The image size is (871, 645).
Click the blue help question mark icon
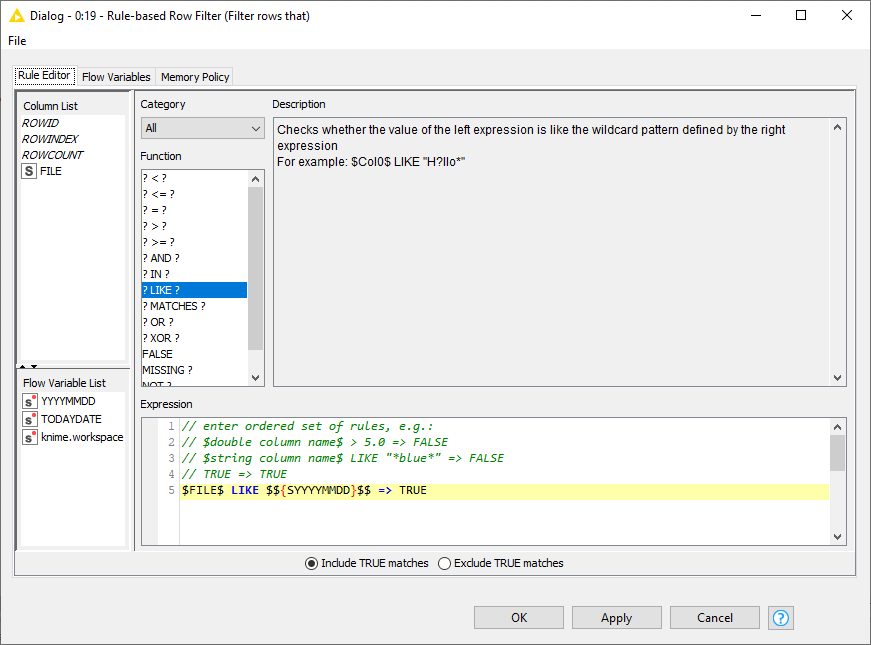tap(780, 618)
